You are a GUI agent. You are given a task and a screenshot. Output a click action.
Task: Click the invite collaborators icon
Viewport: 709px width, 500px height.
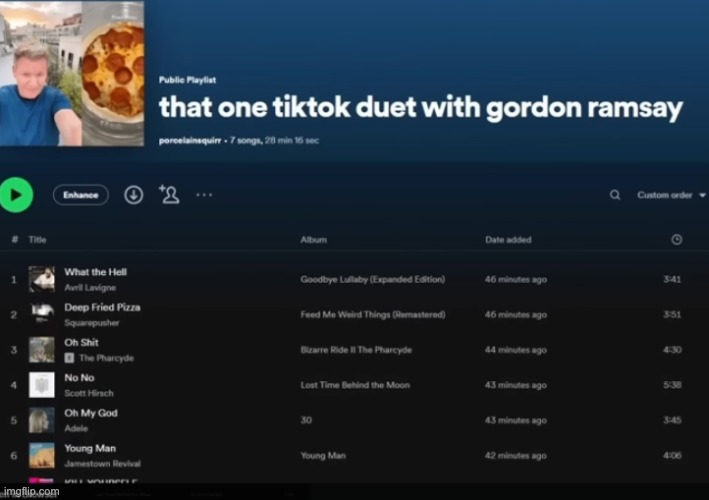pyautogui.click(x=169, y=195)
